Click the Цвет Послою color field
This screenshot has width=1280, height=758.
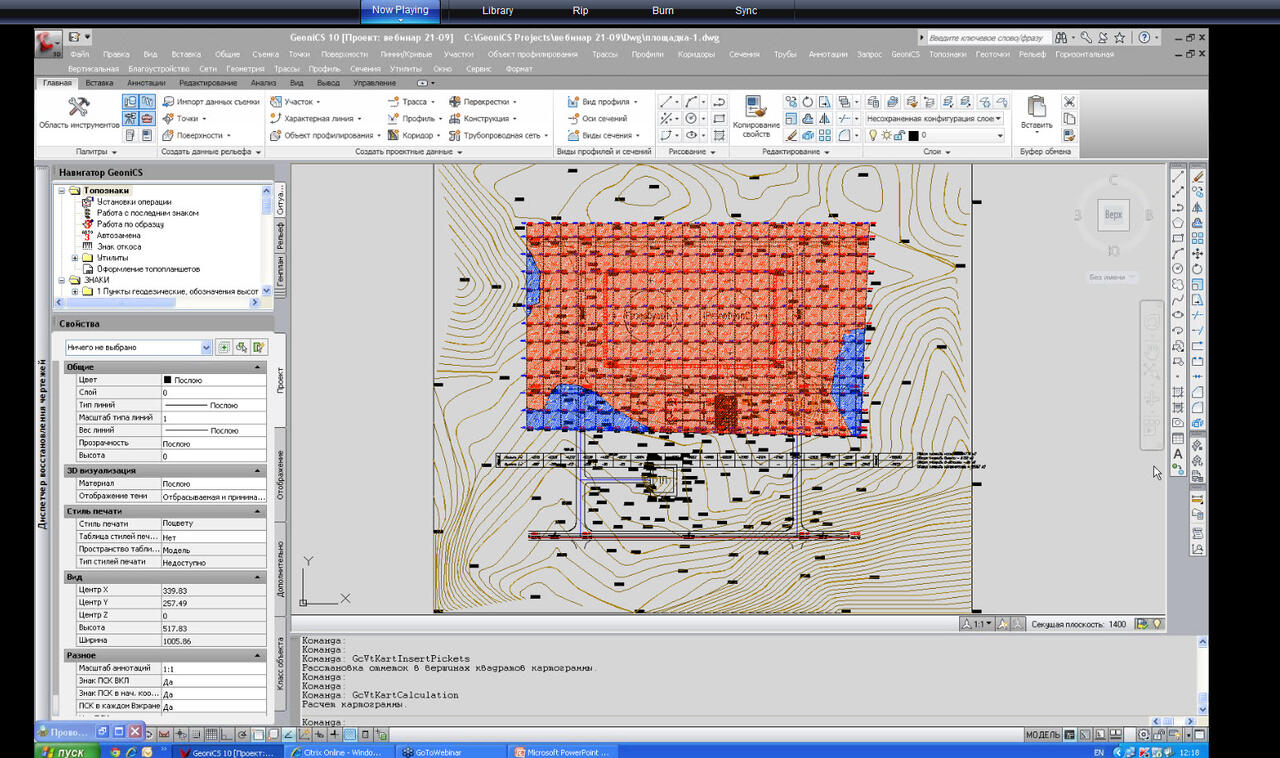(x=213, y=380)
